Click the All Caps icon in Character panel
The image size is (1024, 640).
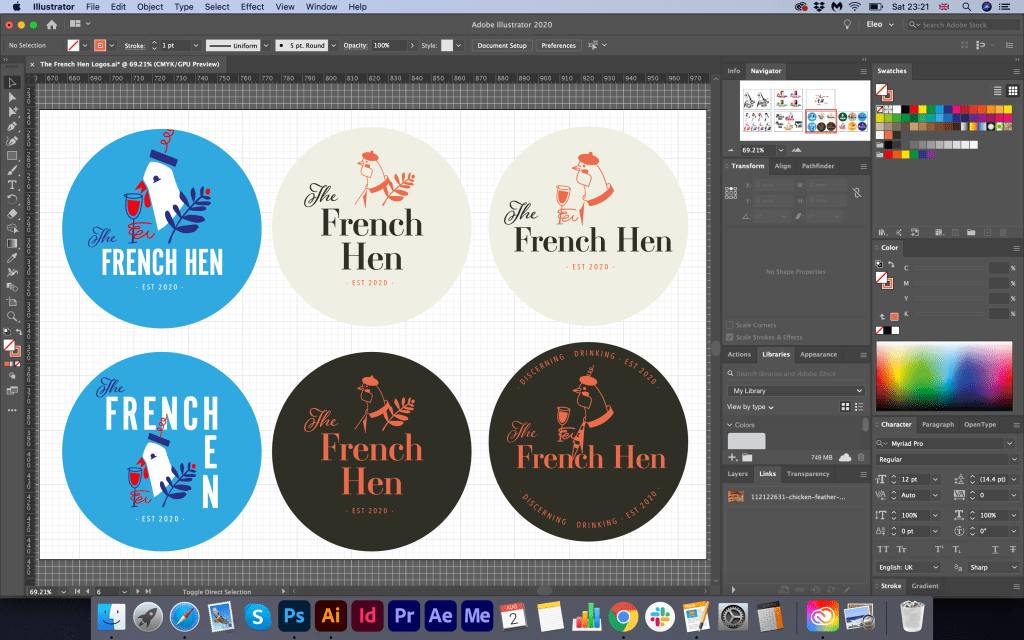point(884,549)
